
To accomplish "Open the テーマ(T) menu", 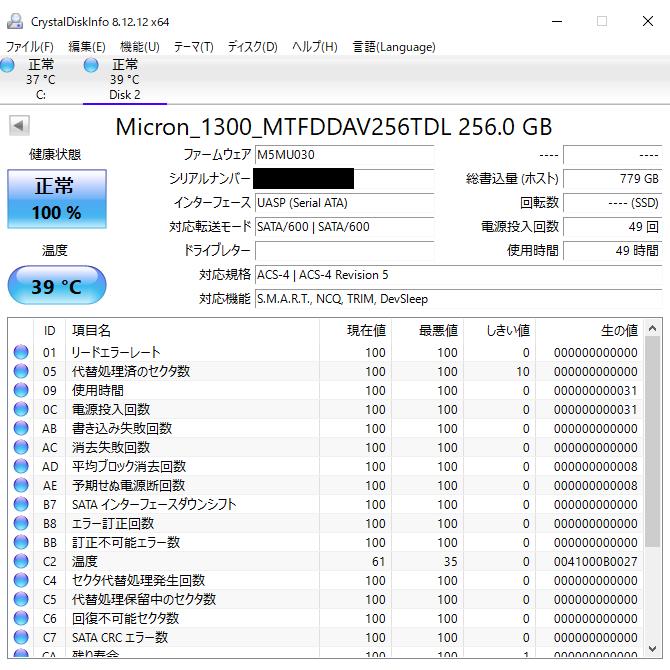I will click(193, 47).
